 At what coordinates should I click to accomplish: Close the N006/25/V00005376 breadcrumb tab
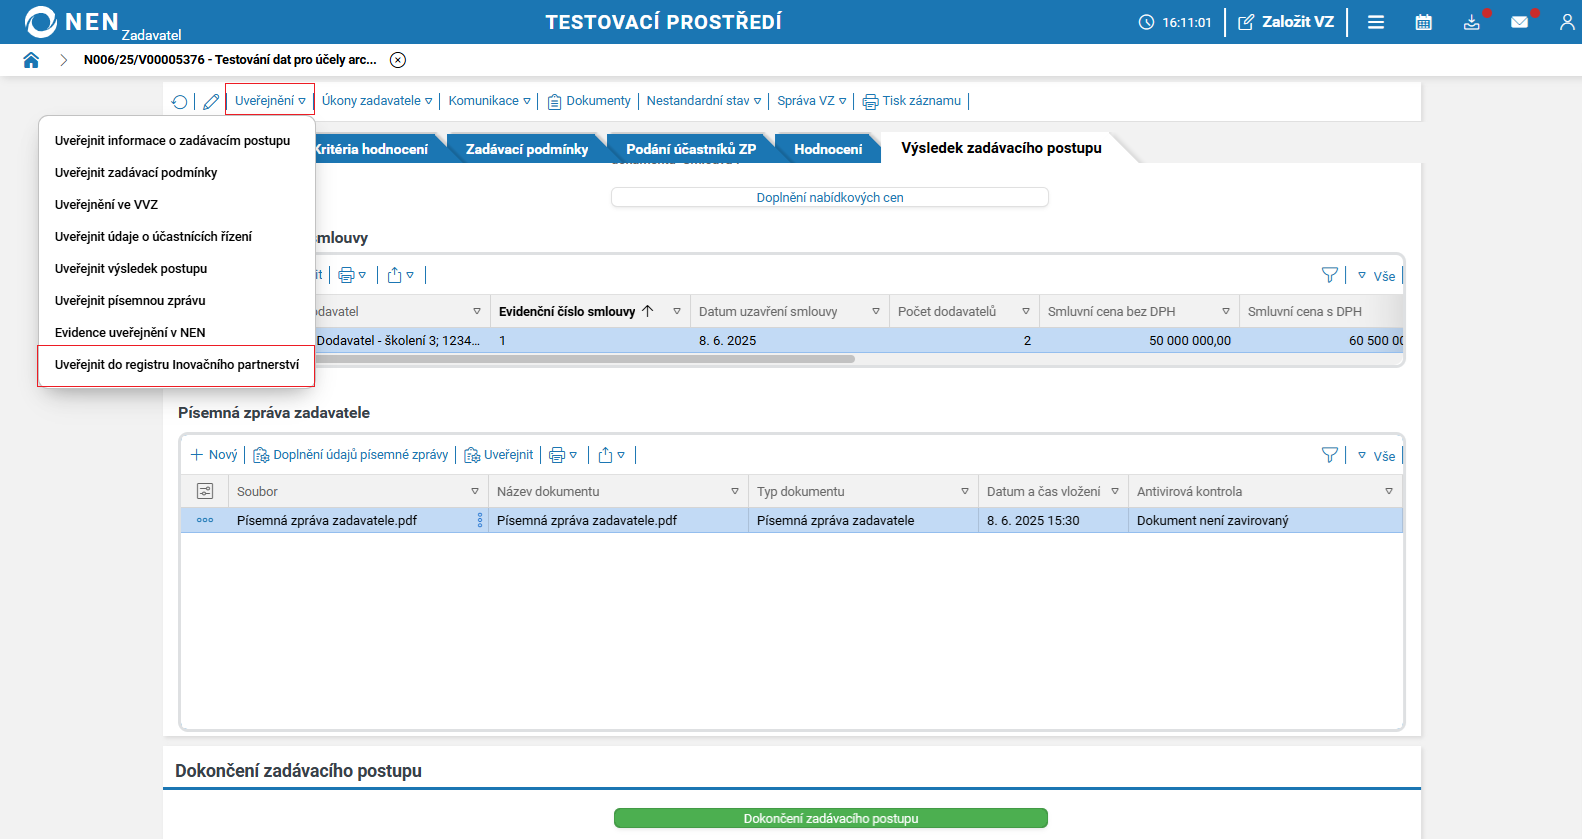(398, 60)
